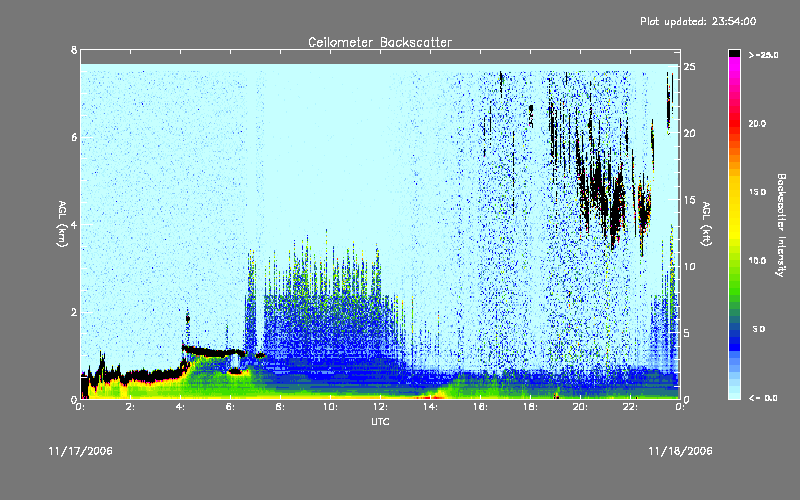Click the 4 km tick label on left axis

pyautogui.click(x=74, y=224)
